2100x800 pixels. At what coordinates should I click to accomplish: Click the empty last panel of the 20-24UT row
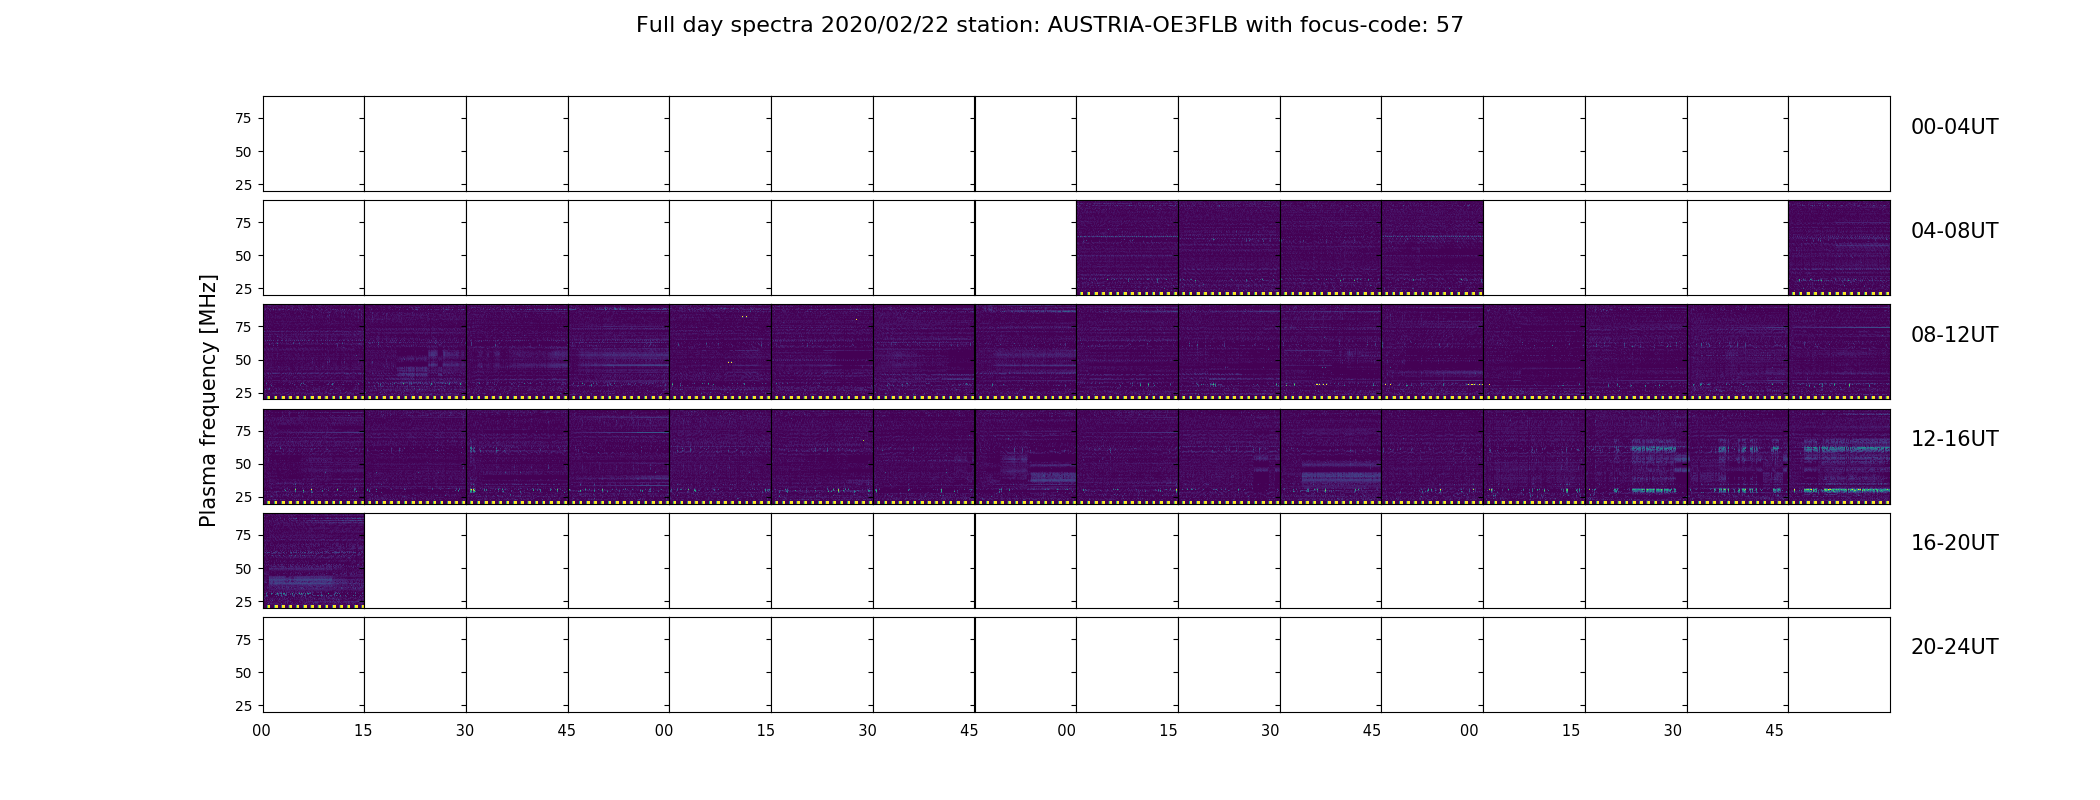[x=1839, y=665]
